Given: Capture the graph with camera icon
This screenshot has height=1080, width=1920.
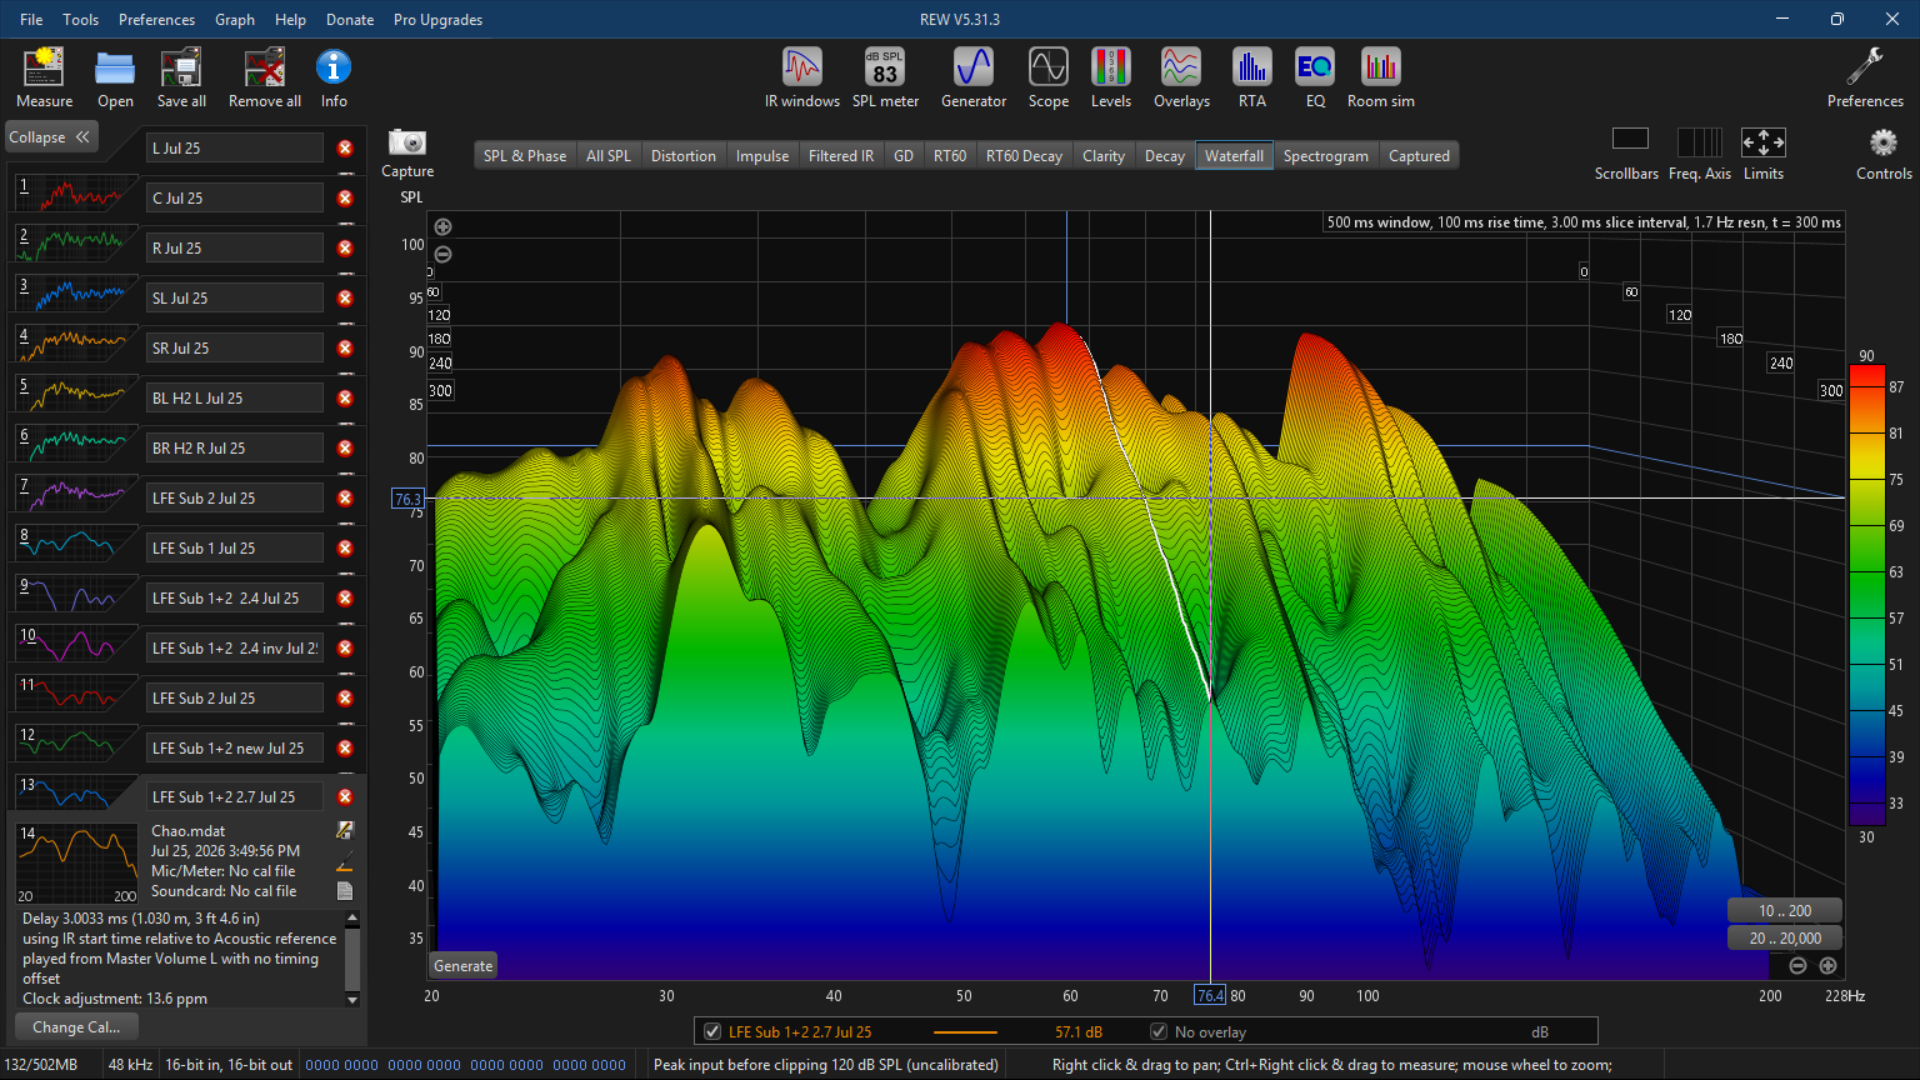Looking at the screenshot, I should (407, 143).
